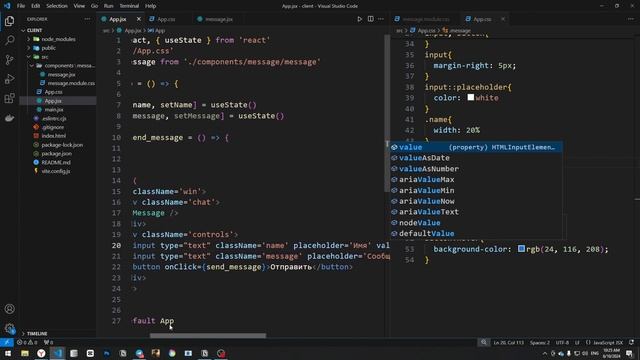Close the right-side App.css tab
The height and width of the screenshot is (360, 640).
pos(503,19)
